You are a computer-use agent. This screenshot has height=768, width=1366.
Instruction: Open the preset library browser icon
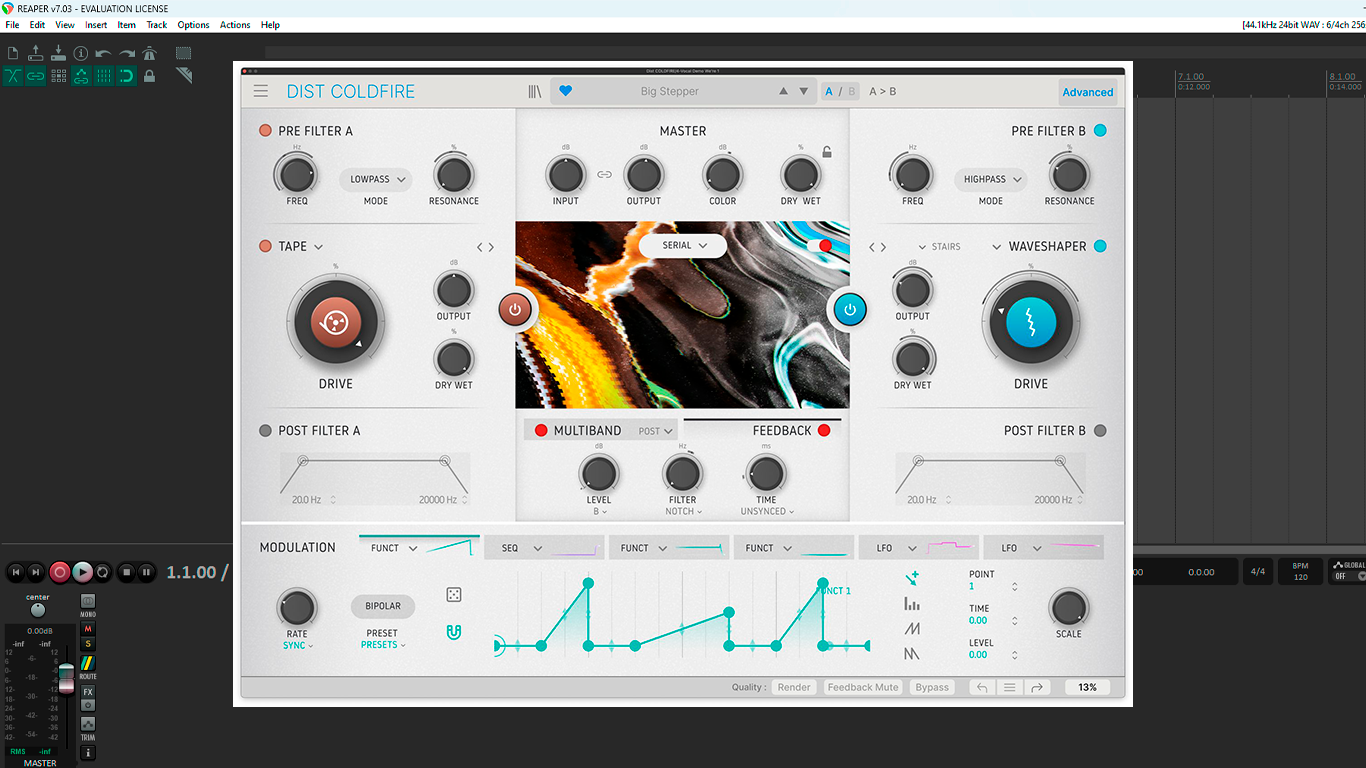click(x=535, y=91)
